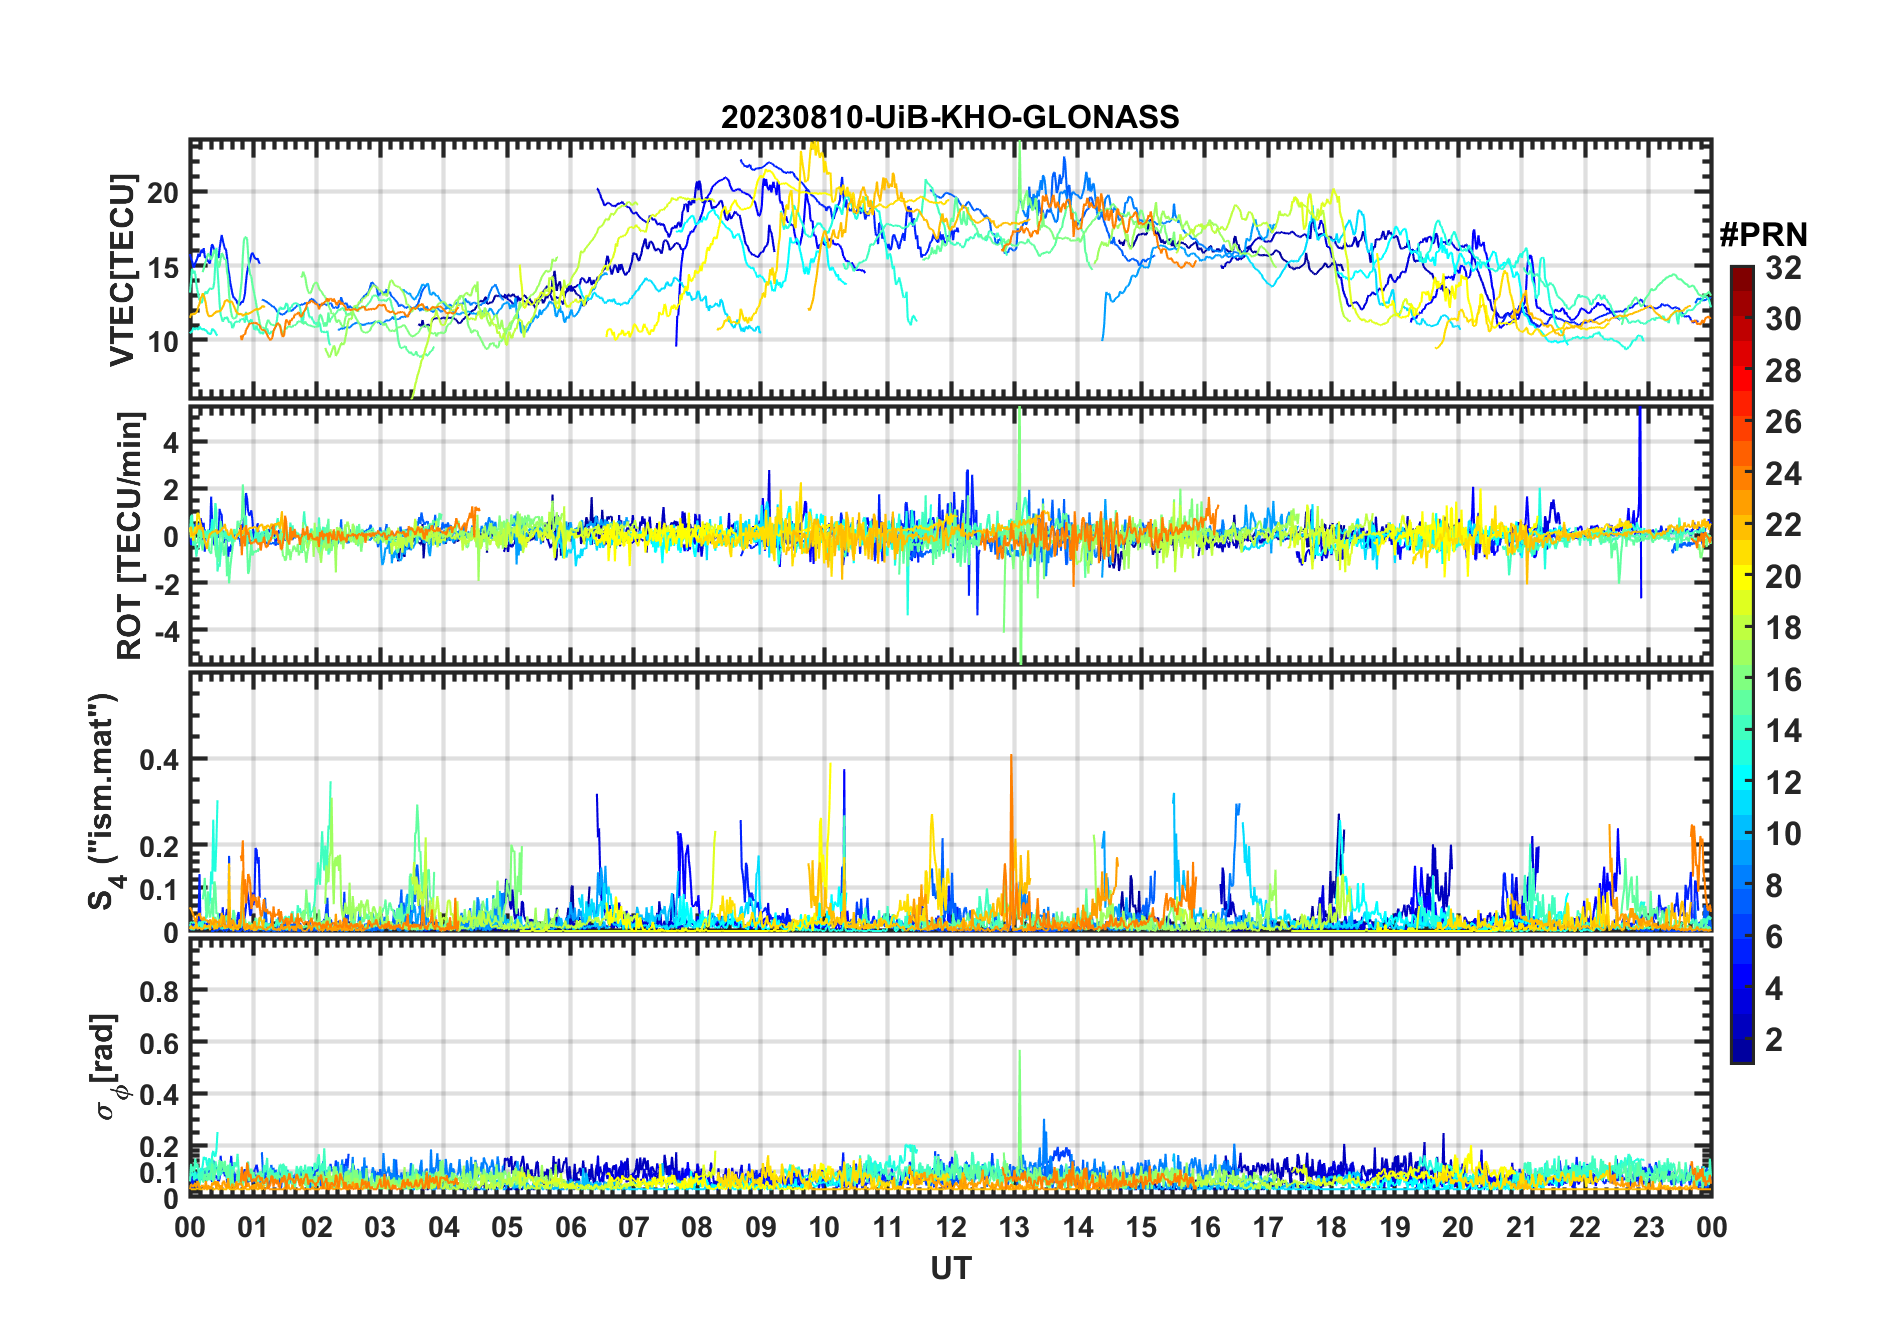Click the 18 hour tick on the UT axis
The height and width of the screenshot is (1330, 1902).
point(1331,1227)
